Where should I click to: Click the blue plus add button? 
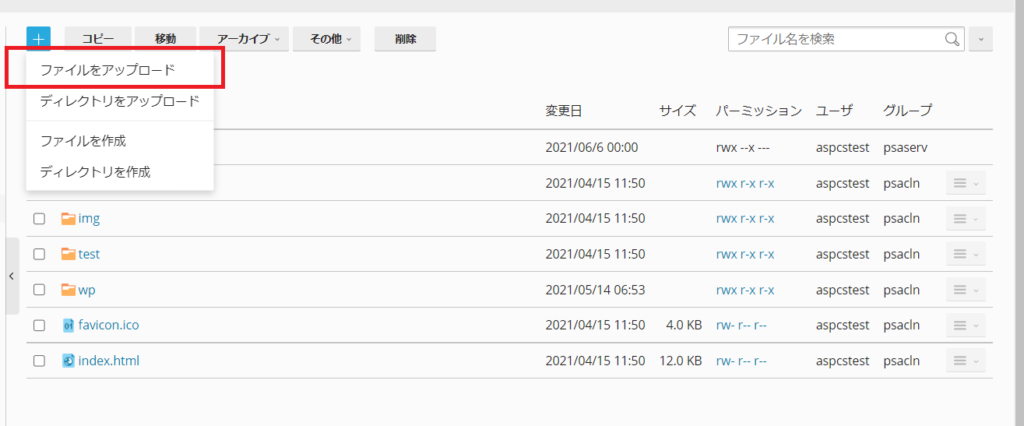point(38,39)
